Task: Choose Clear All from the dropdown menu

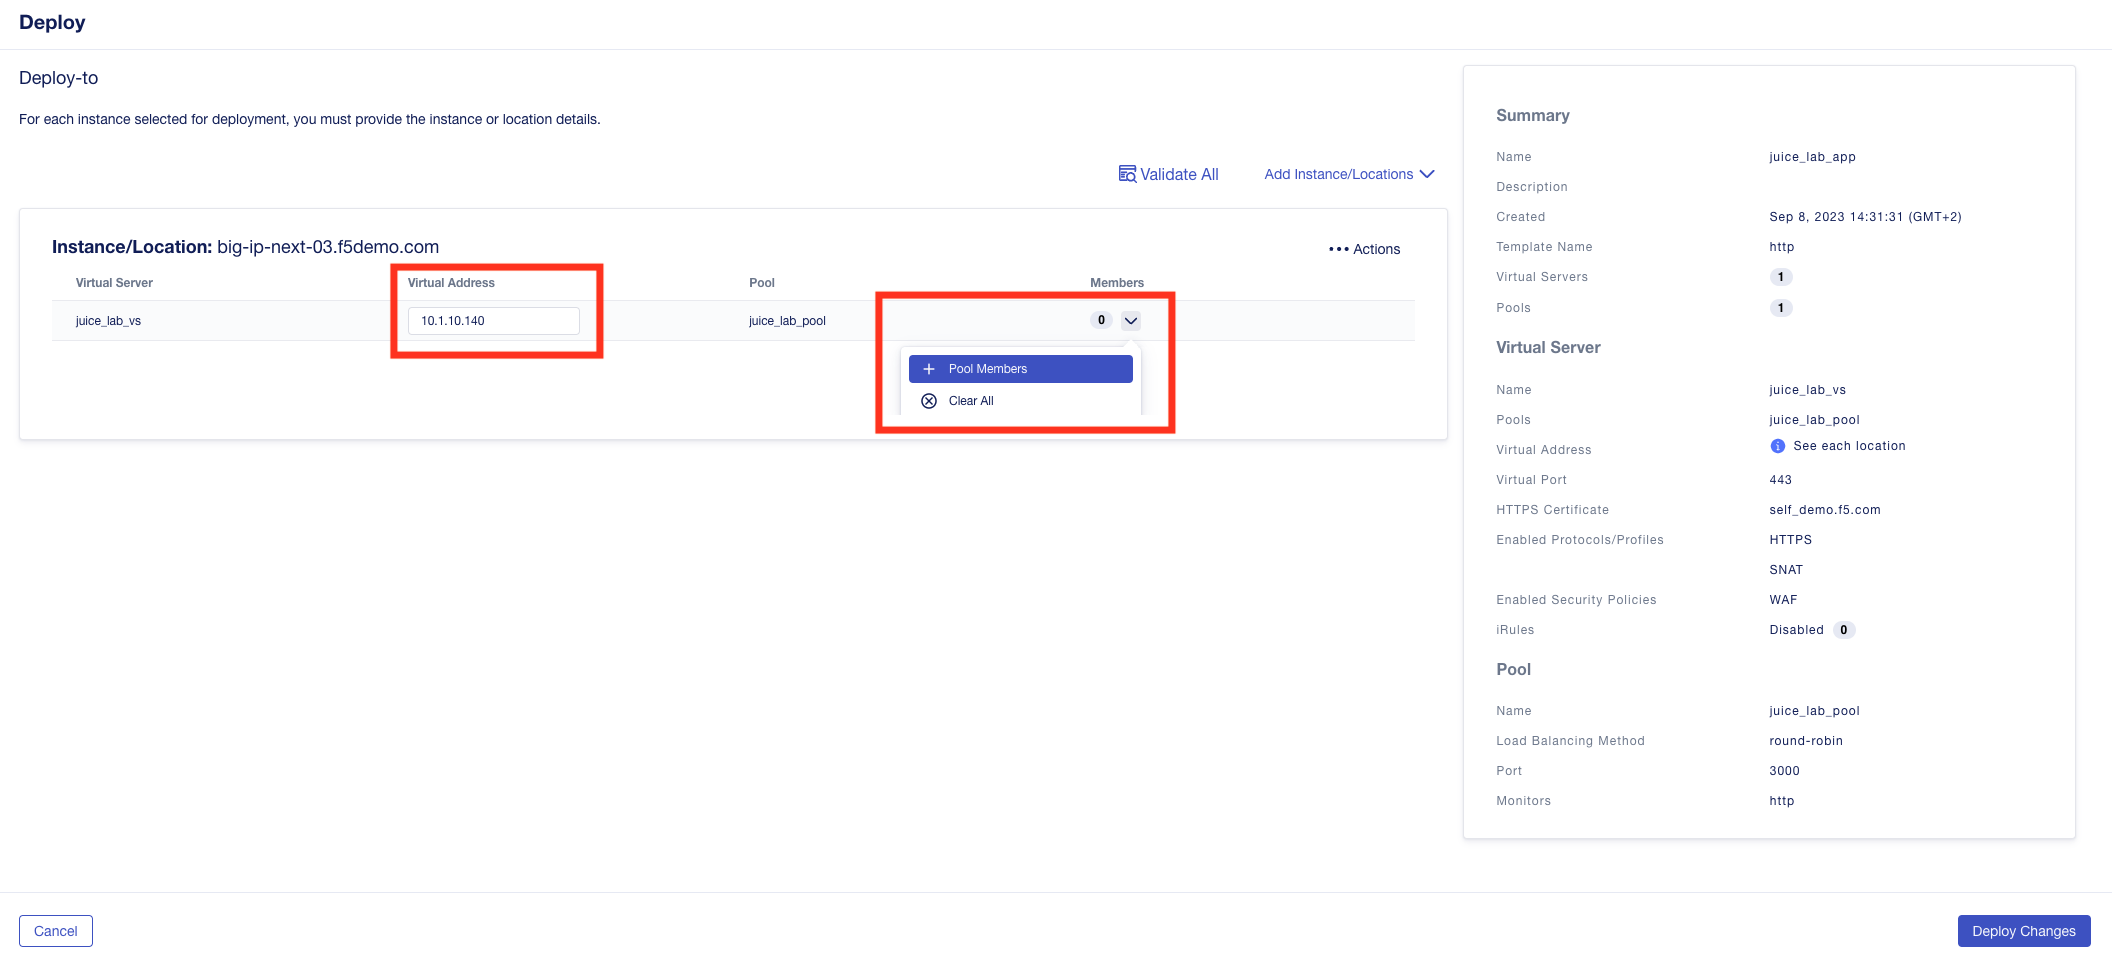Action: pos(1020,401)
